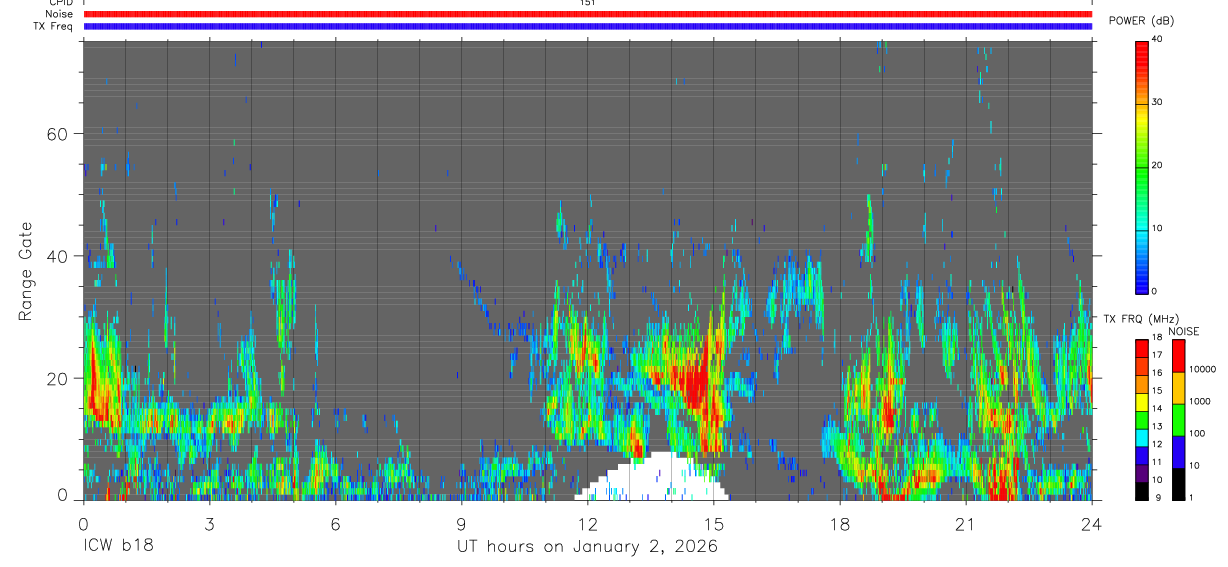Image resolution: width=1228 pixels, height=567 pixels.
Task: Click the 'Range Gate' y-axis title
Action: click(27, 270)
